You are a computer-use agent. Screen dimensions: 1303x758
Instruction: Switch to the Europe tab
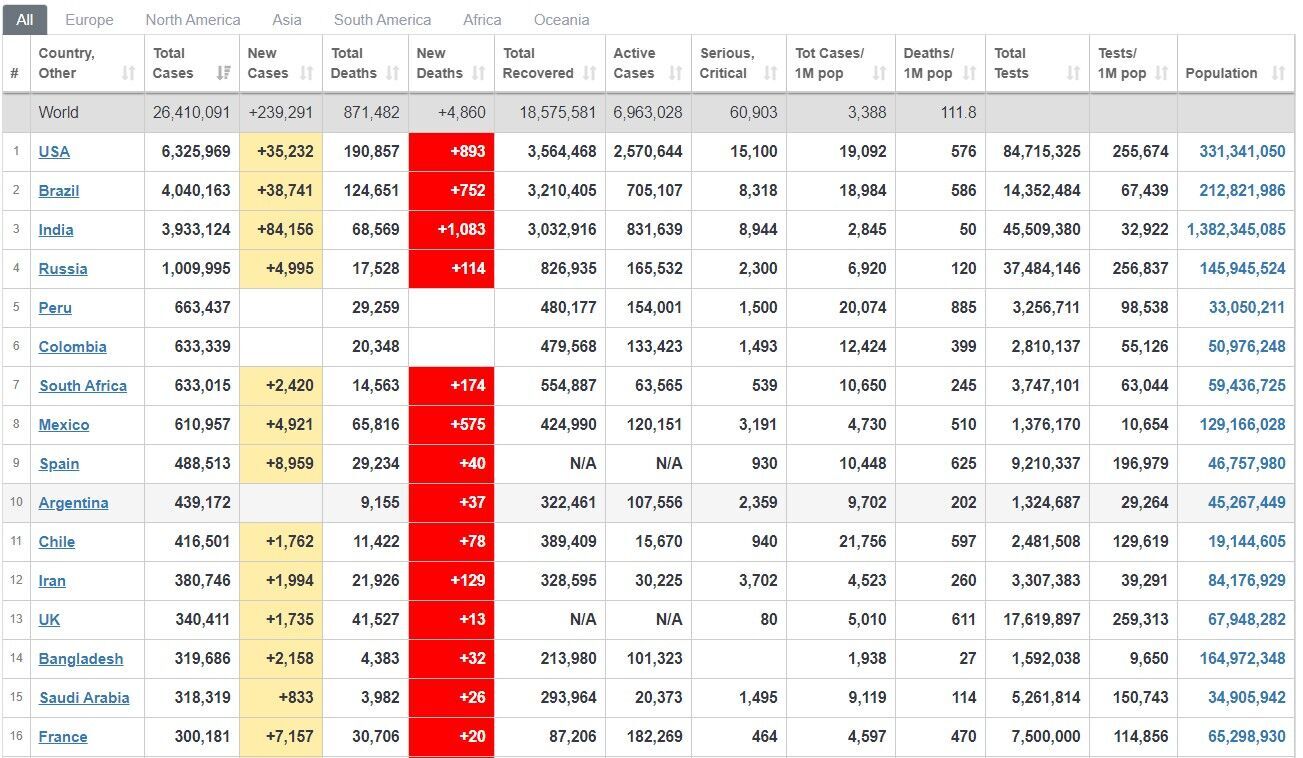[89, 20]
